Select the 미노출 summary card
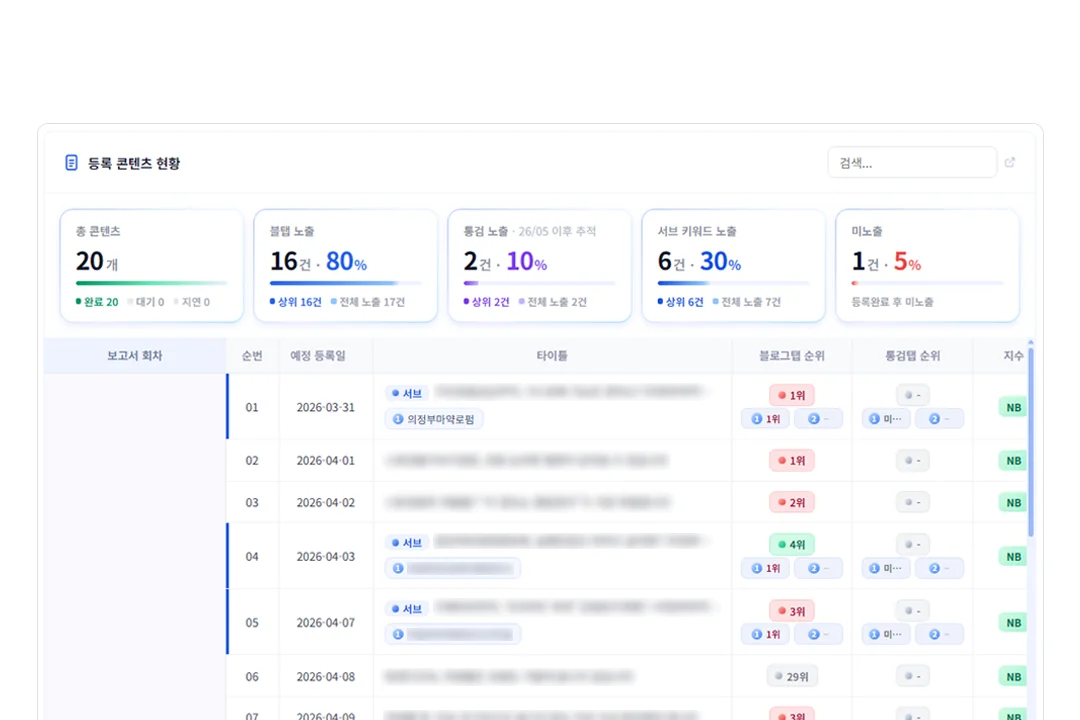 point(927,265)
